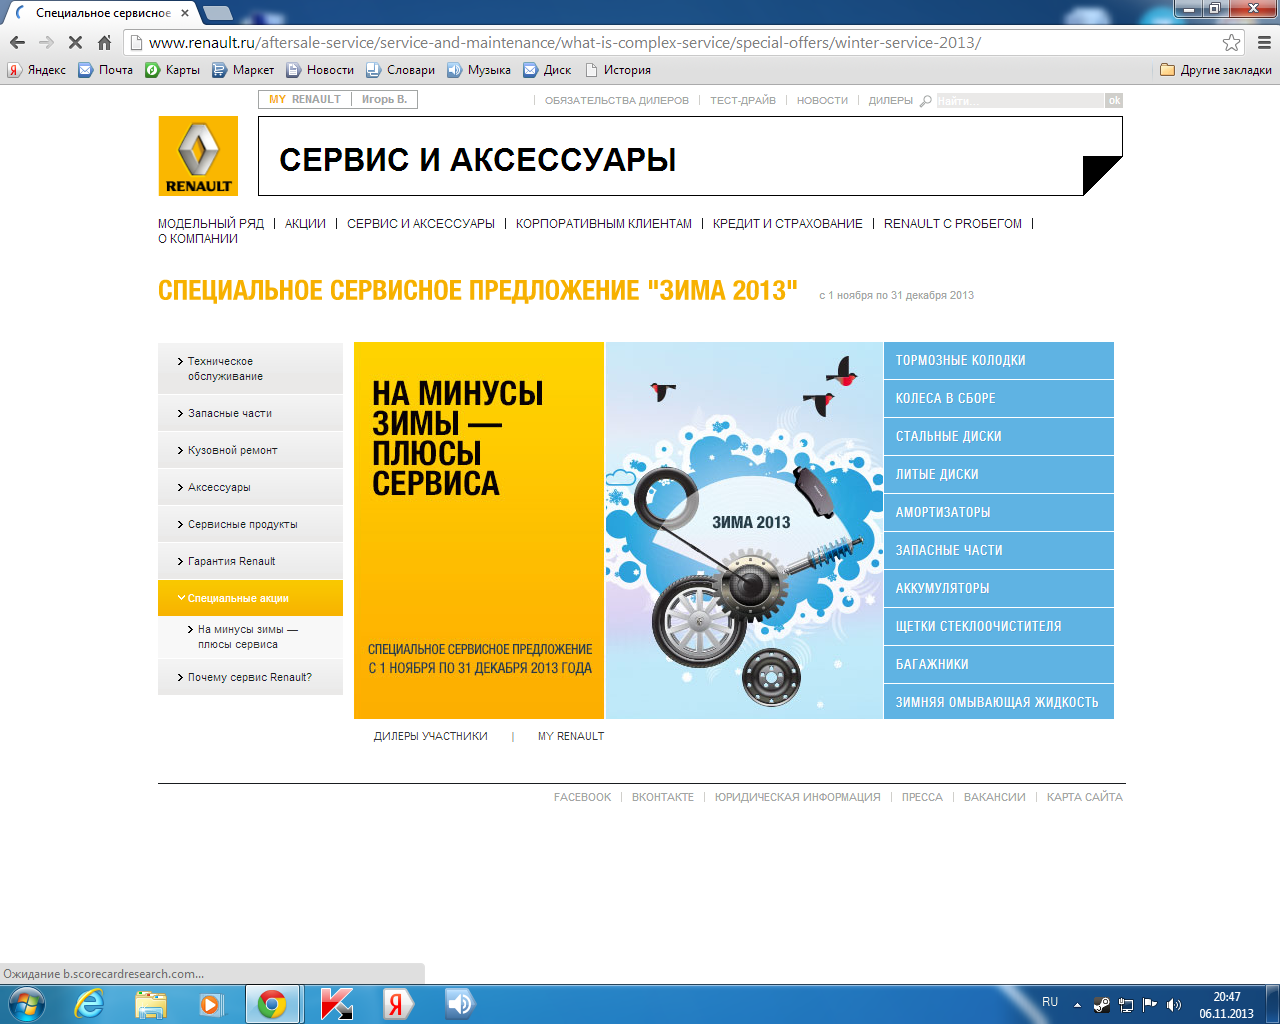Expand the Аксессуары sidebar item
The height and width of the screenshot is (1024, 1280).
pos(250,487)
